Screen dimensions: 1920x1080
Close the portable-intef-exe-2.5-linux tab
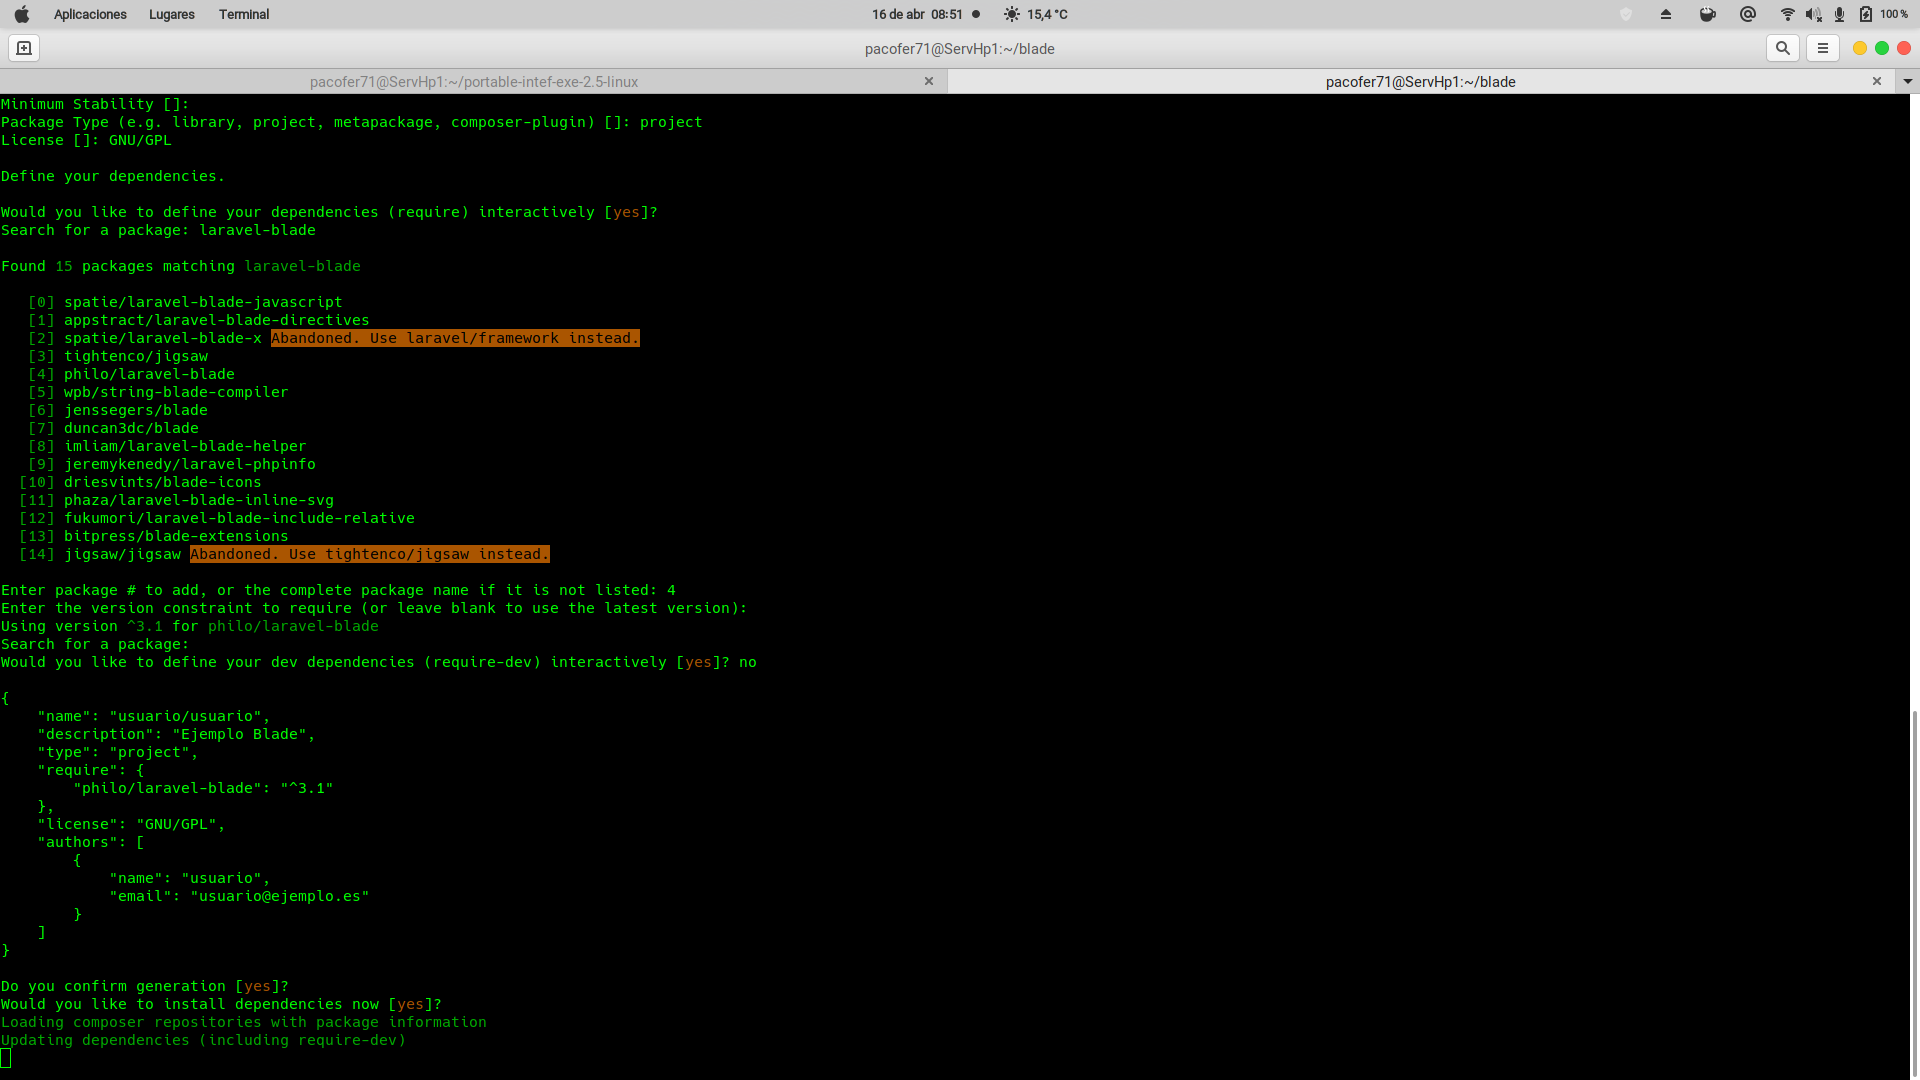[929, 81]
